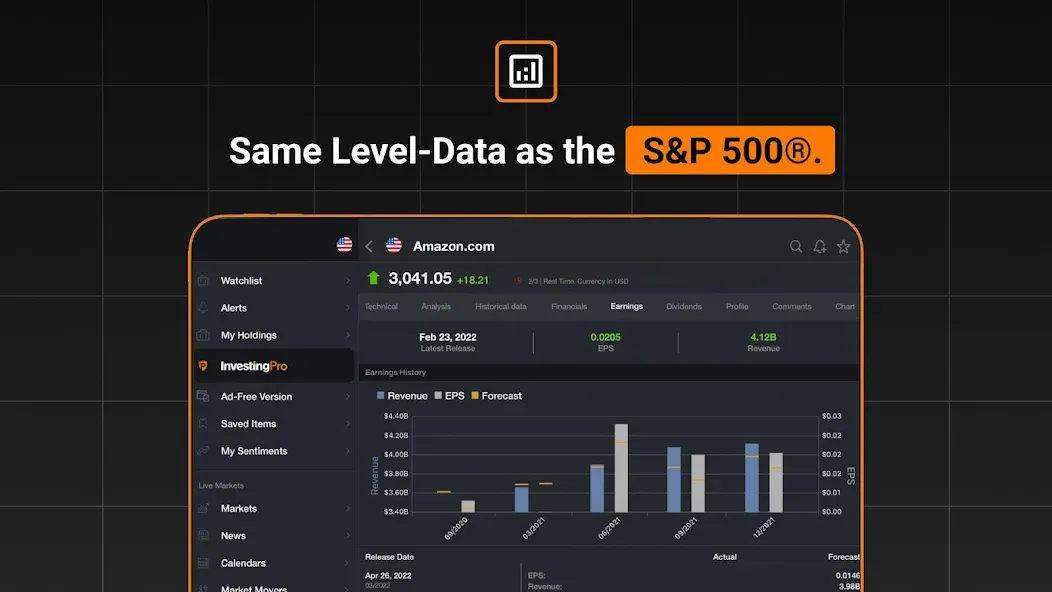Click the 06/2021 gray EPS bar
Image resolution: width=1052 pixels, height=592 pixels.
coord(621,468)
